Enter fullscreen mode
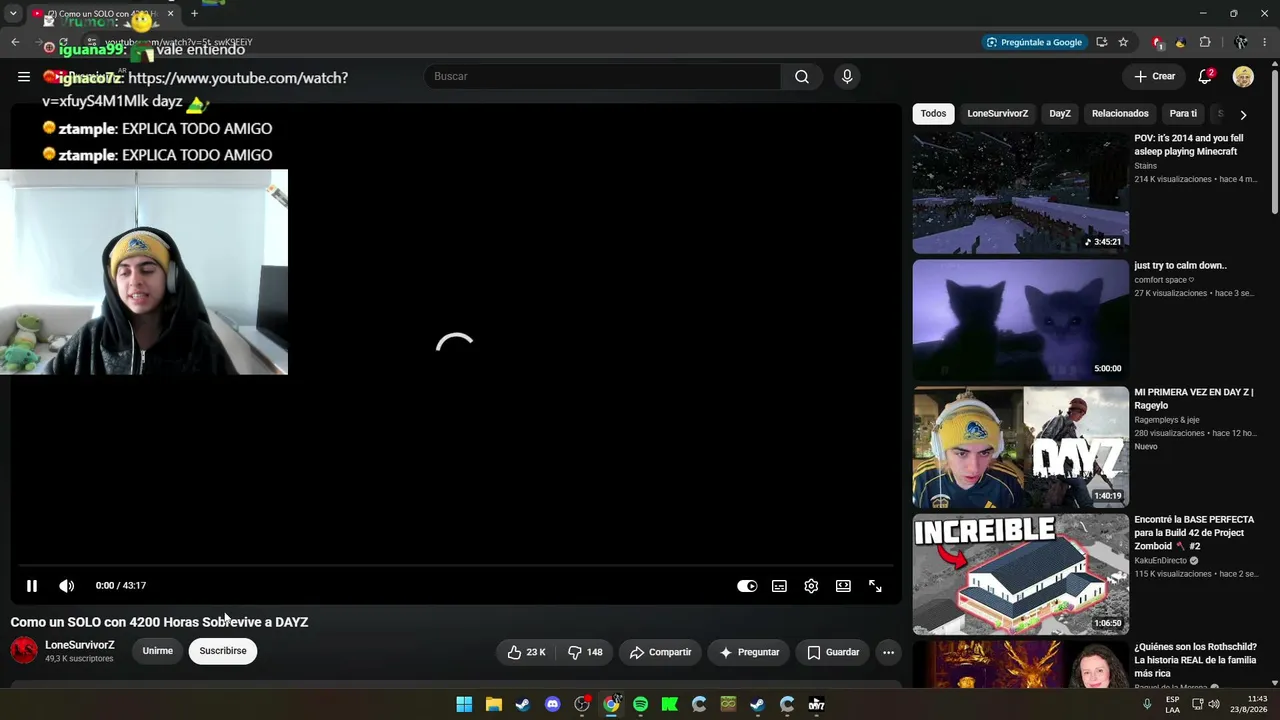Image resolution: width=1280 pixels, height=720 pixels. tap(875, 586)
